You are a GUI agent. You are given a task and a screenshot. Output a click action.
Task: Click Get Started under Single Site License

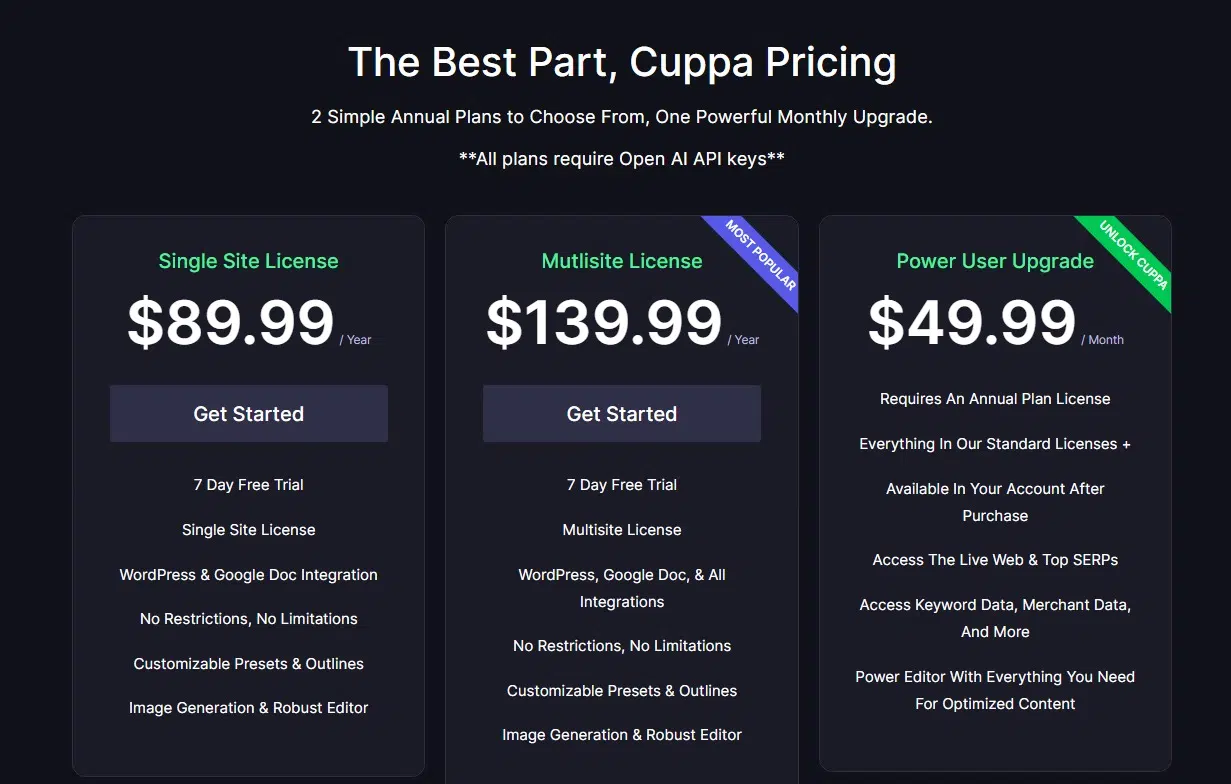[248, 413]
